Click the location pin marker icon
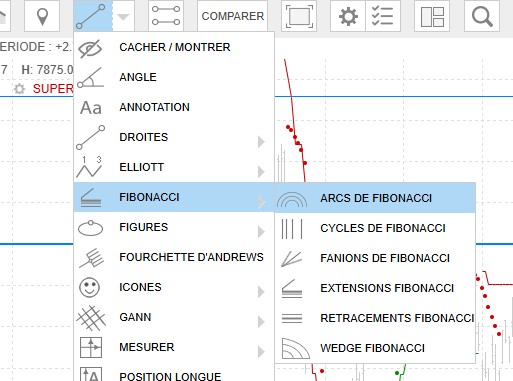Viewport: 513px width, 381px height. click(42, 16)
